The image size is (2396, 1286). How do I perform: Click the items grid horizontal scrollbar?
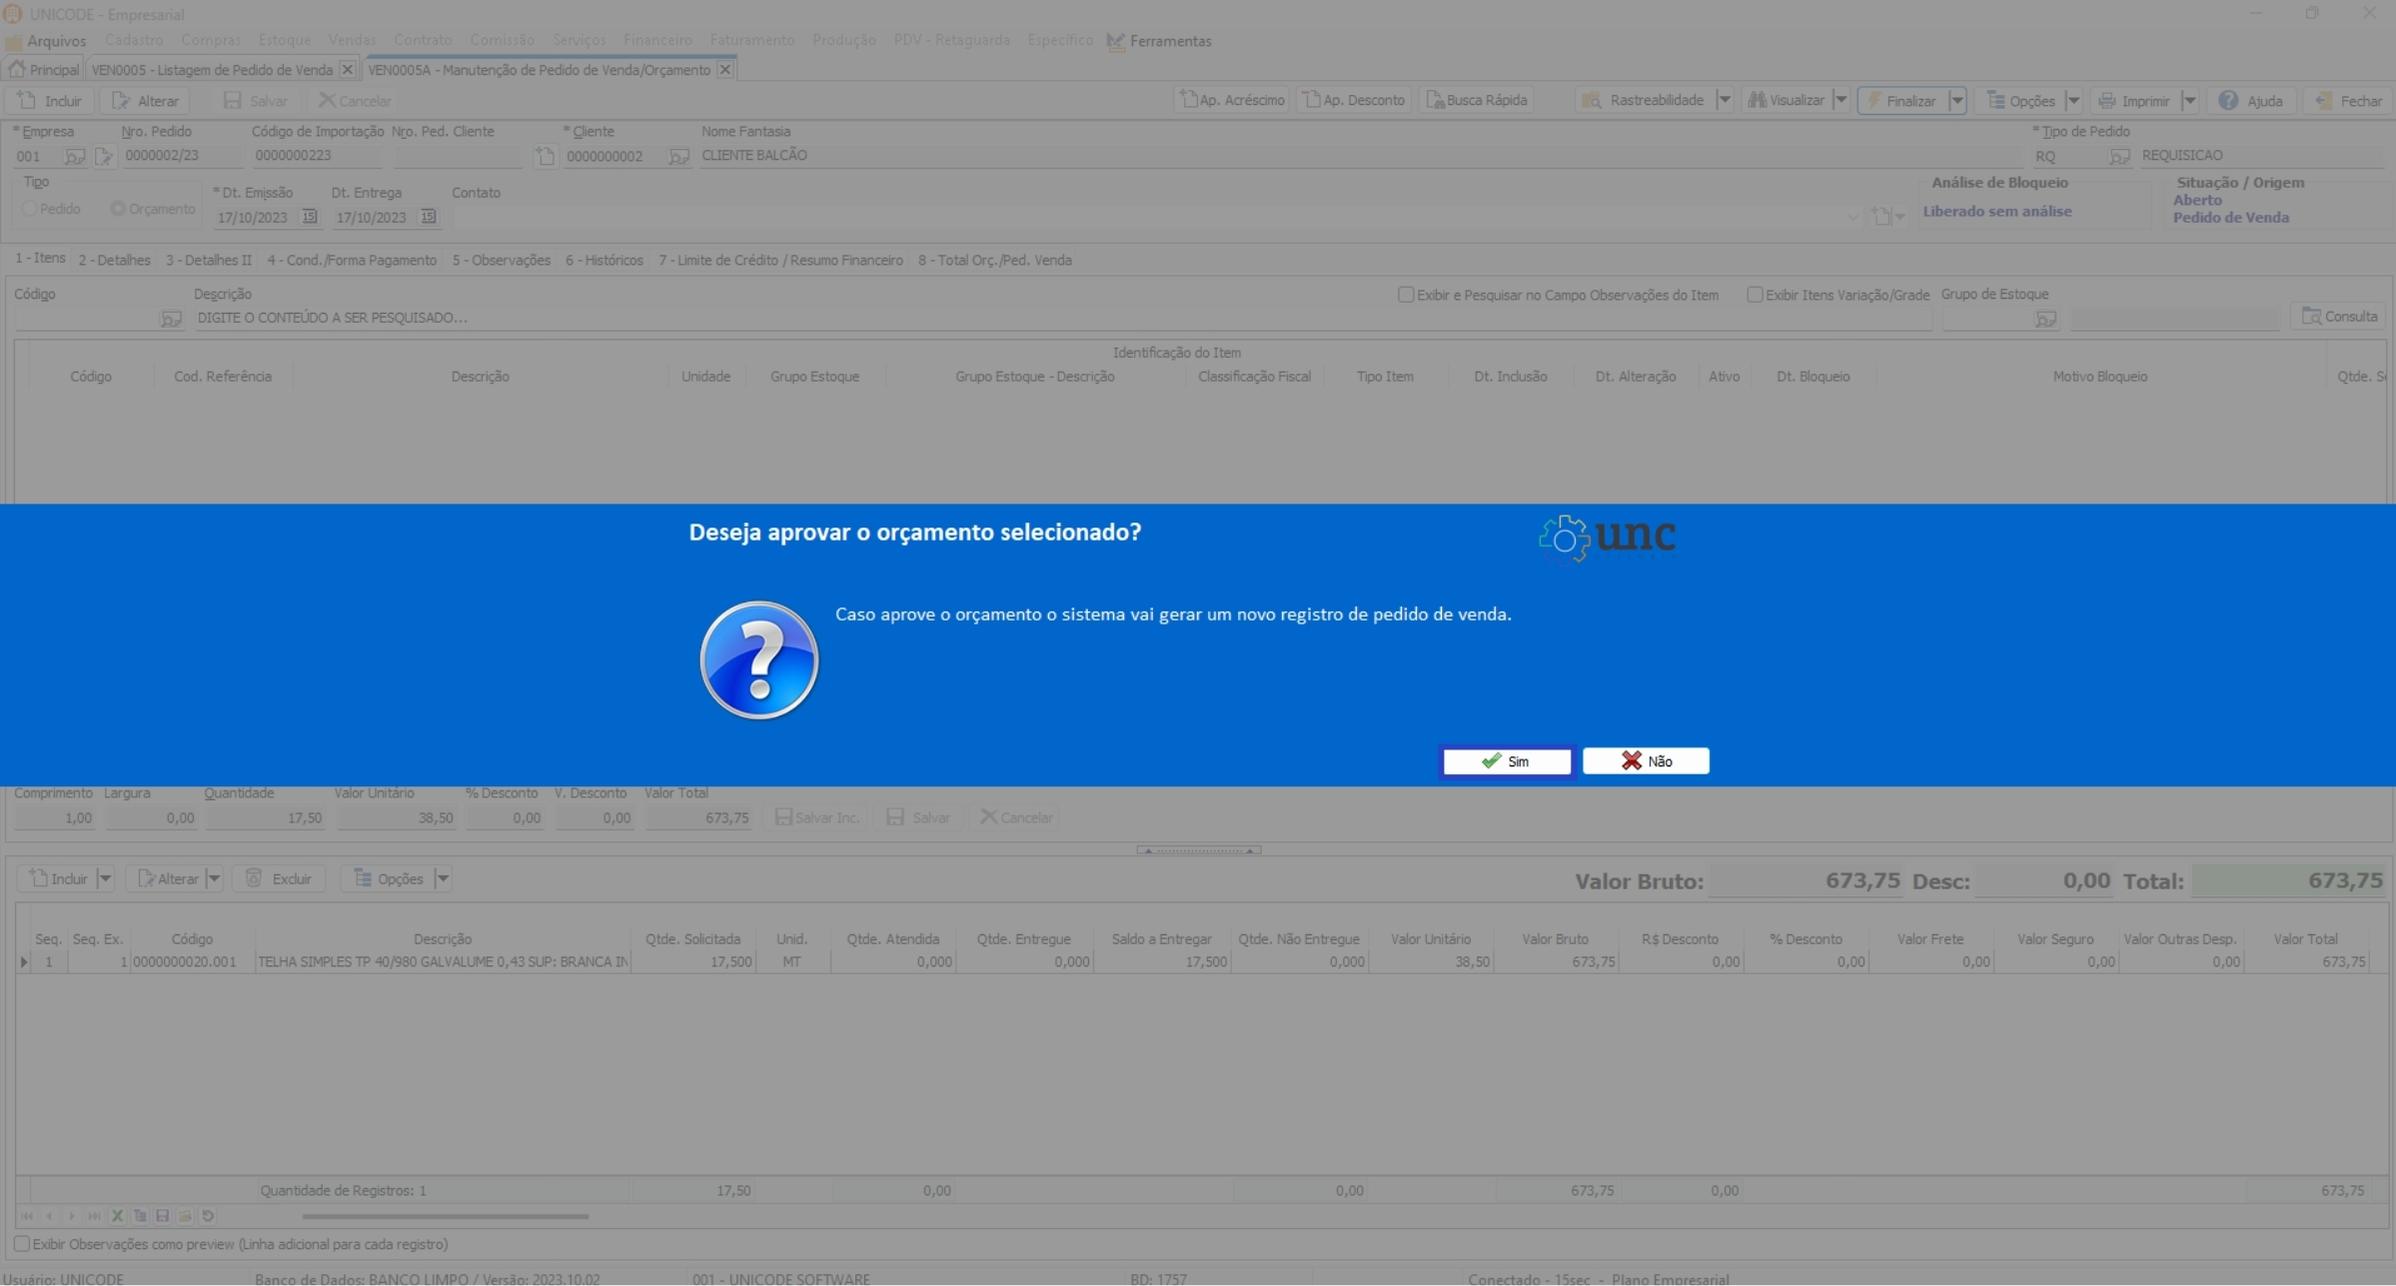click(445, 1217)
